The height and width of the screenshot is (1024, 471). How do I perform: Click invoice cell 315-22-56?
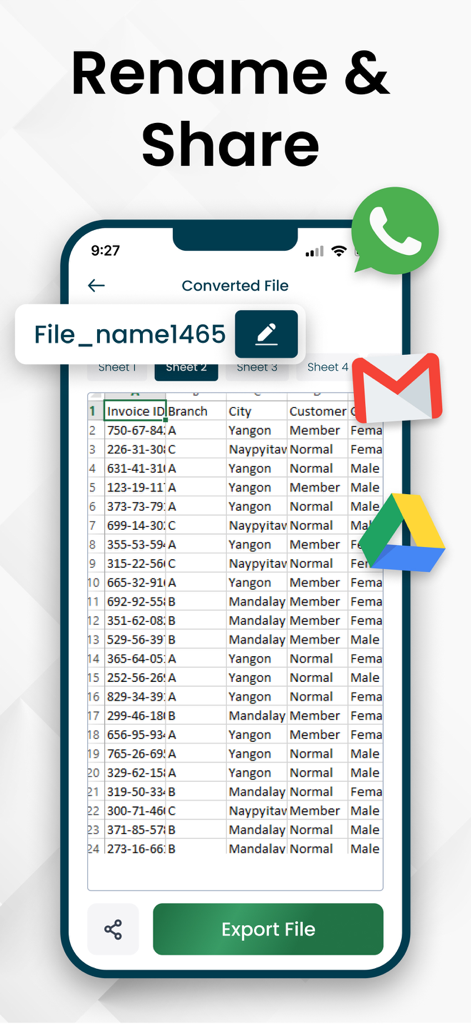tap(135, 564)
